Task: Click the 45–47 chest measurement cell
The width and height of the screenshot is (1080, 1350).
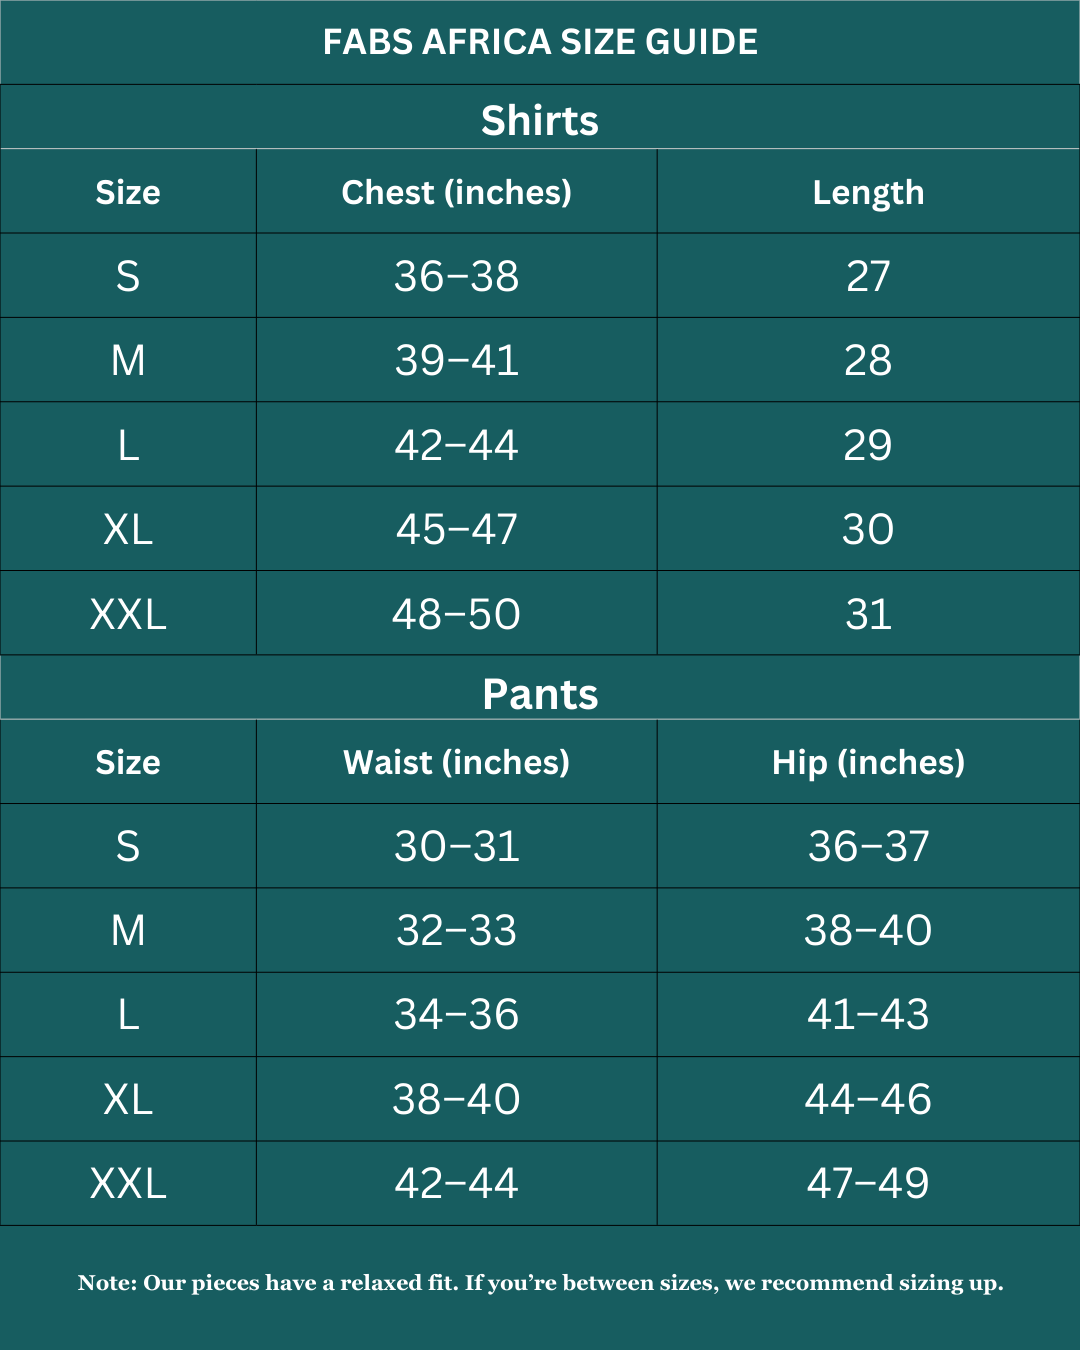Action: coord(456,529)
